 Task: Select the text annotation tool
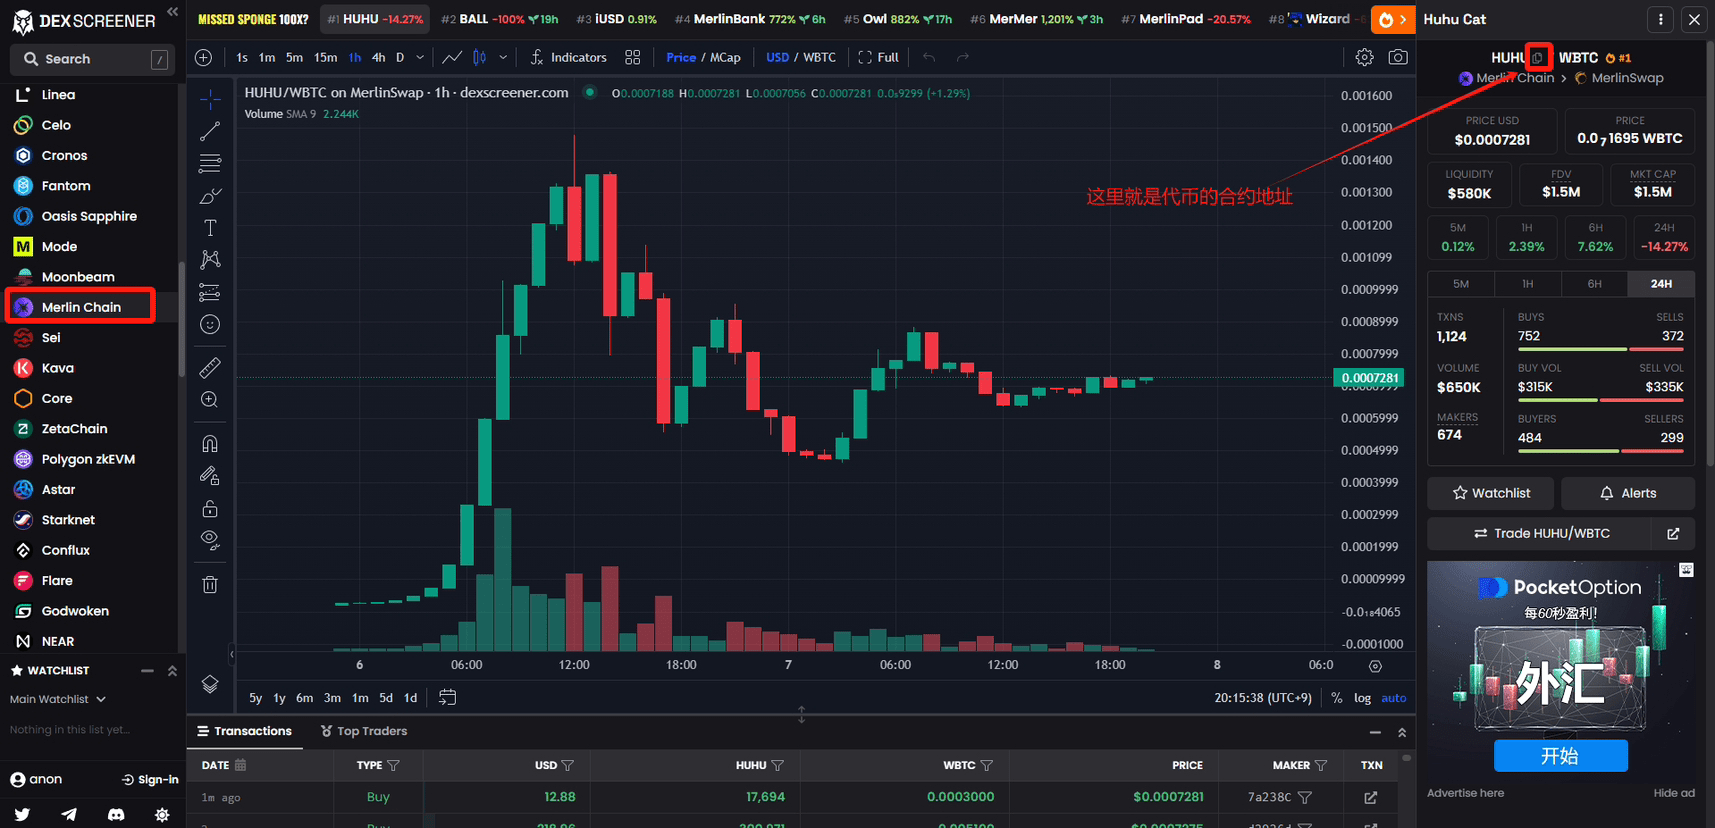pyautogui.click(x=210, y=228)
